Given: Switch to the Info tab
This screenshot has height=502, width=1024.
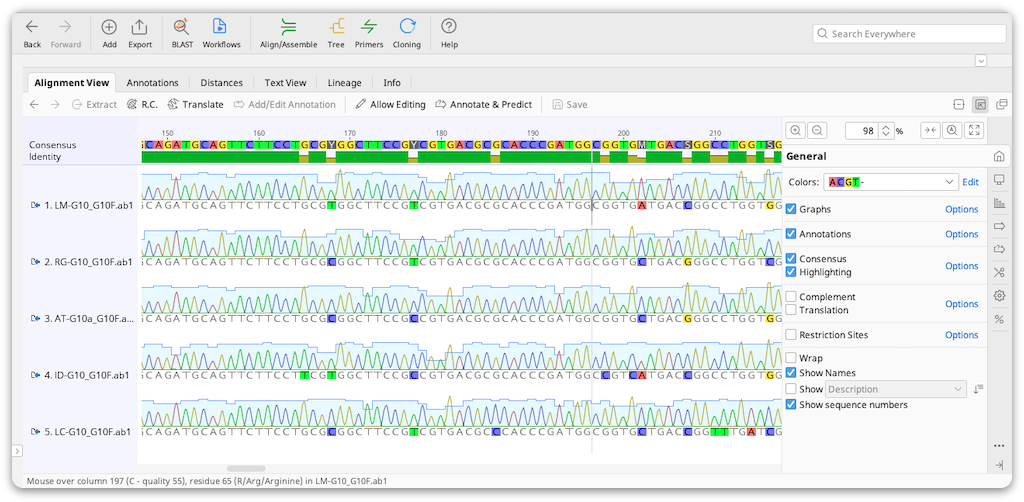Looking at the screenshot, I should pyautogui.click(x=392, y=83).
